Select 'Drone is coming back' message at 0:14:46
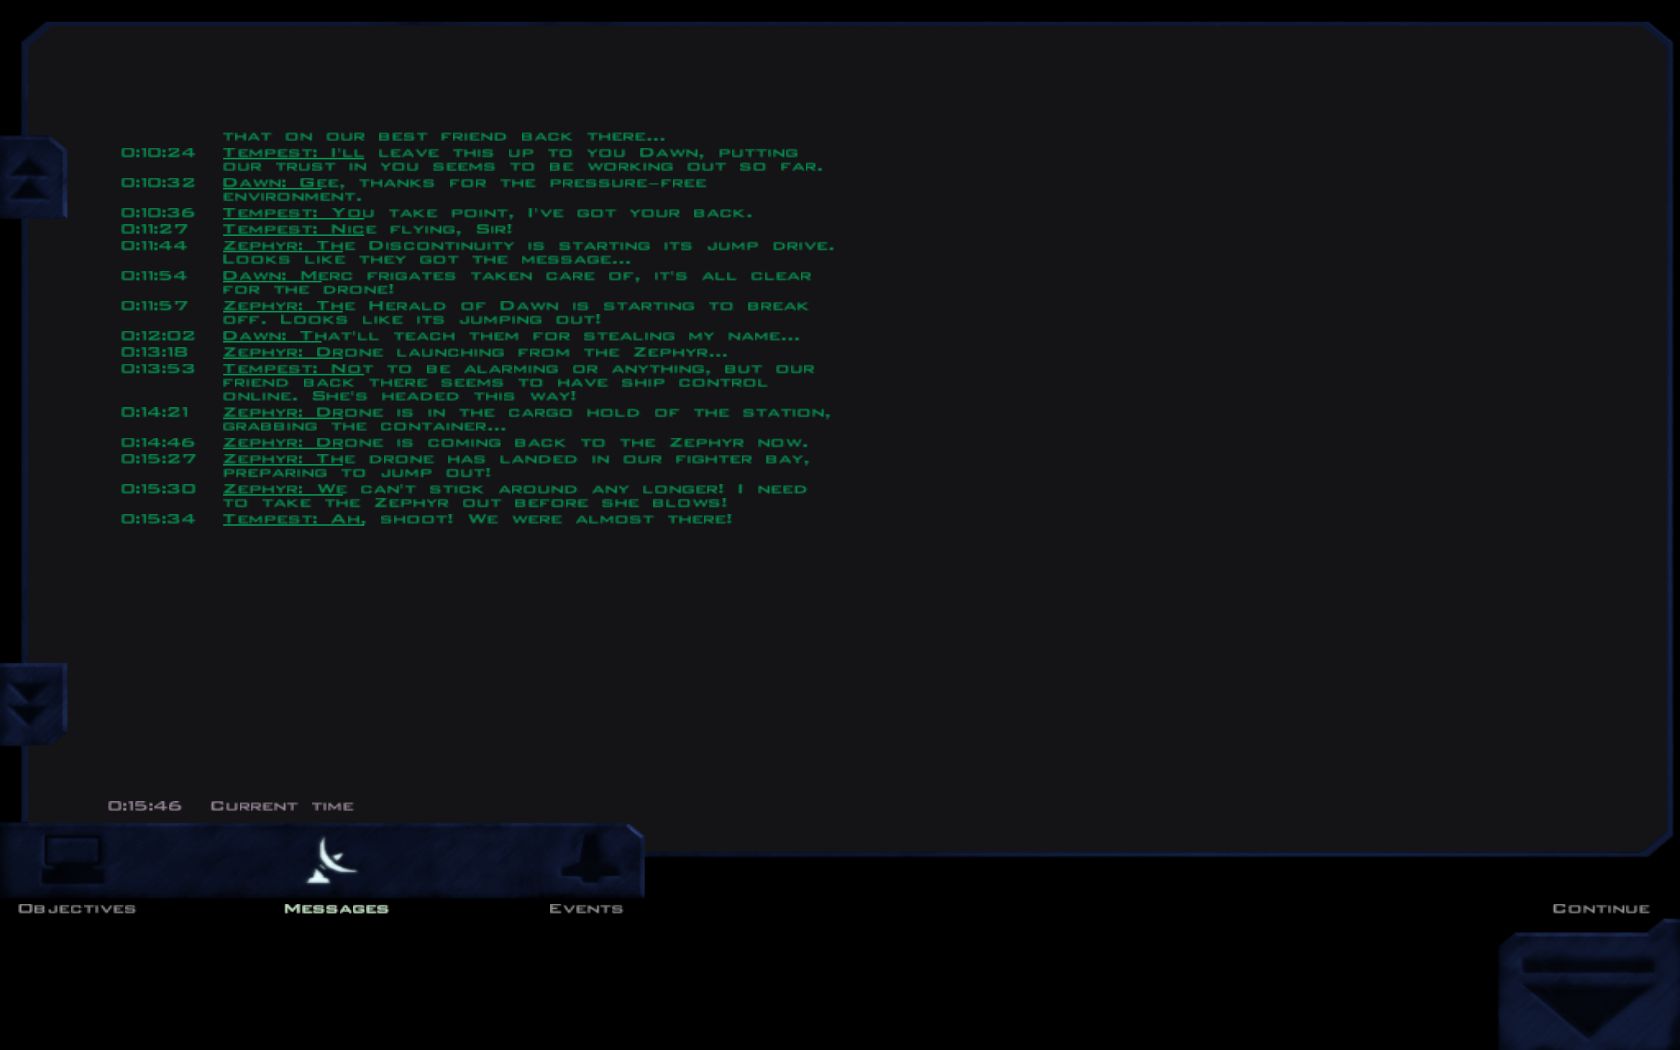The height and width of the screenshot is (1050, 1680). coord(465,442)
